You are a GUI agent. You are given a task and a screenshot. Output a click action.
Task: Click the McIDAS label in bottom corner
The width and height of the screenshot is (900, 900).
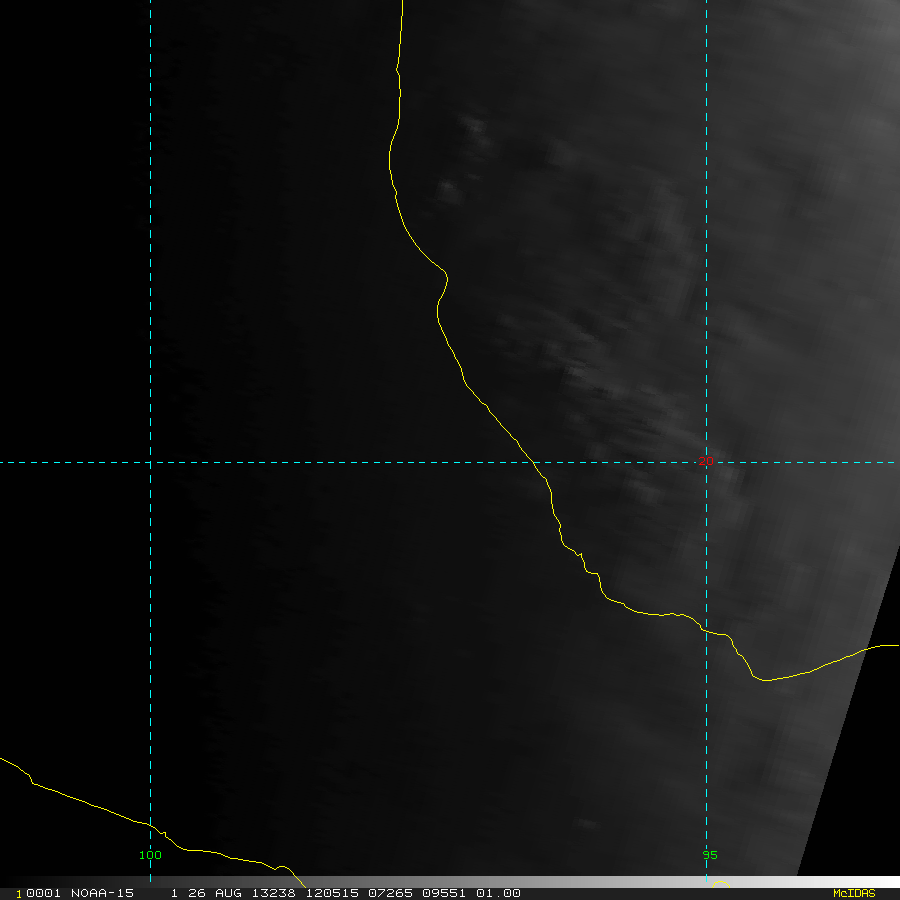click(x=853, y=893)
